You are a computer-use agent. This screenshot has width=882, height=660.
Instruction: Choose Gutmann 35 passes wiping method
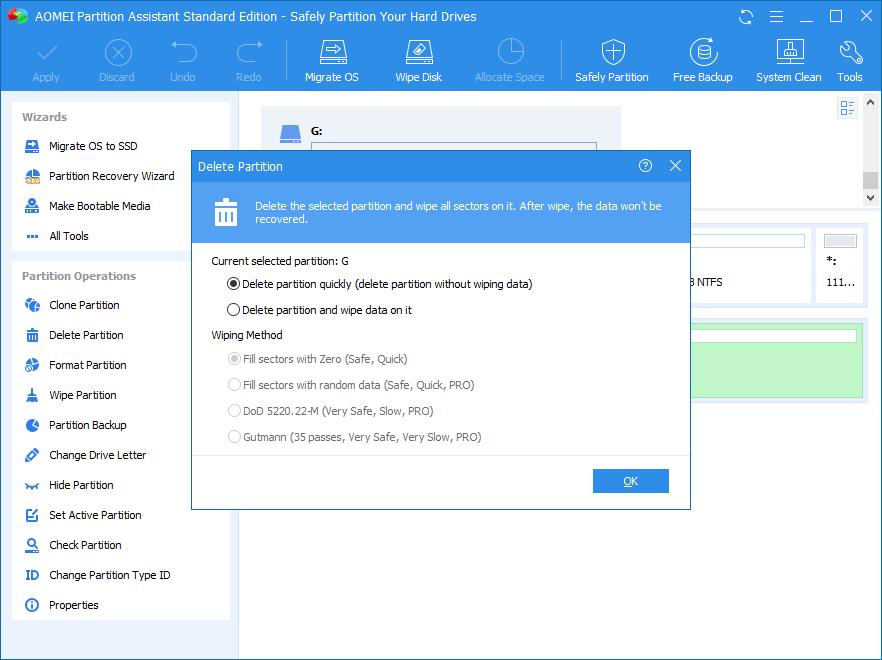pos(234,437)
